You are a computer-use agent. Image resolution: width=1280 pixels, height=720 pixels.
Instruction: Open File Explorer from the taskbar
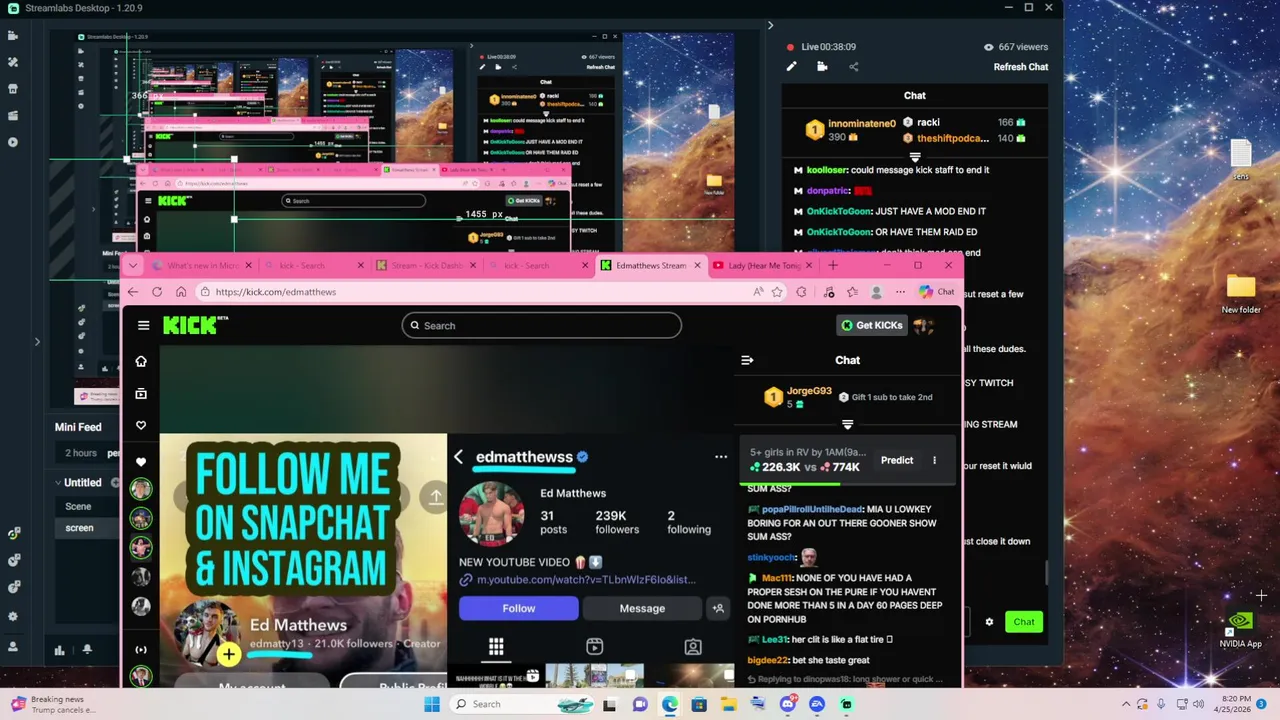click(x=729, y=704)
